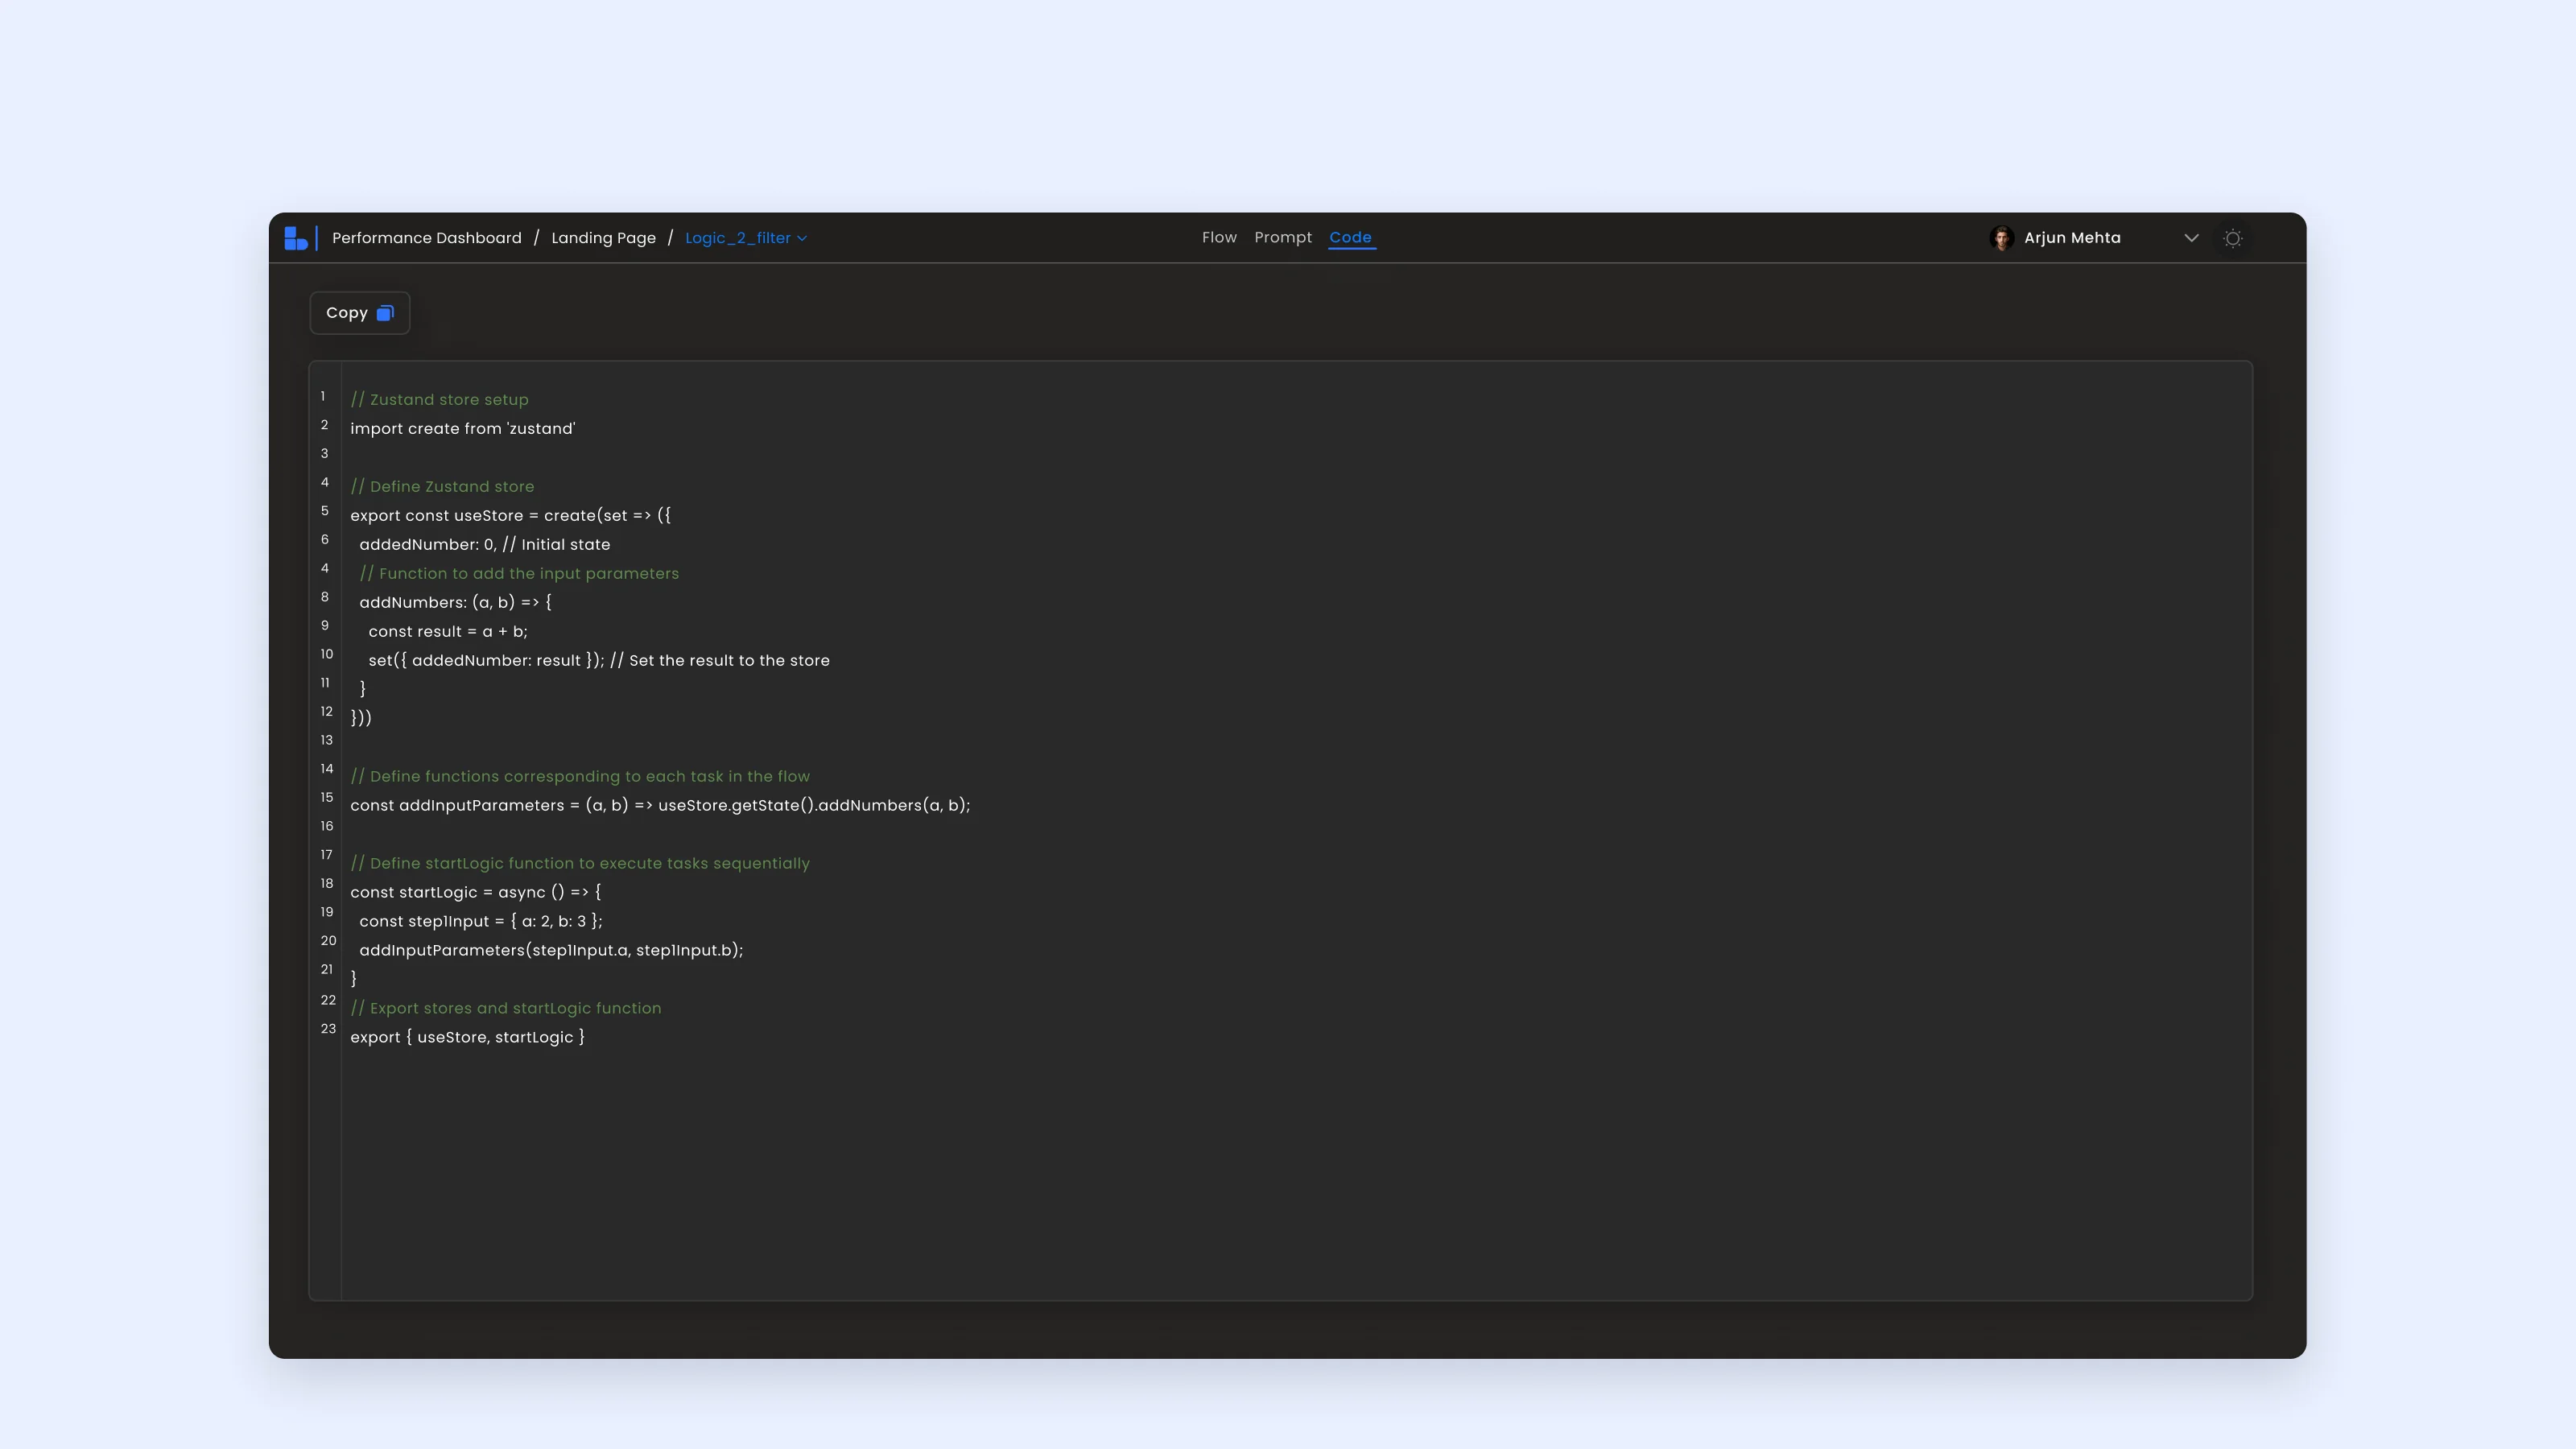The width and height of the screenshot is (2576, 1449).
Task: Click the 'addedNumber: 0' code line
Action: (484, 545)
